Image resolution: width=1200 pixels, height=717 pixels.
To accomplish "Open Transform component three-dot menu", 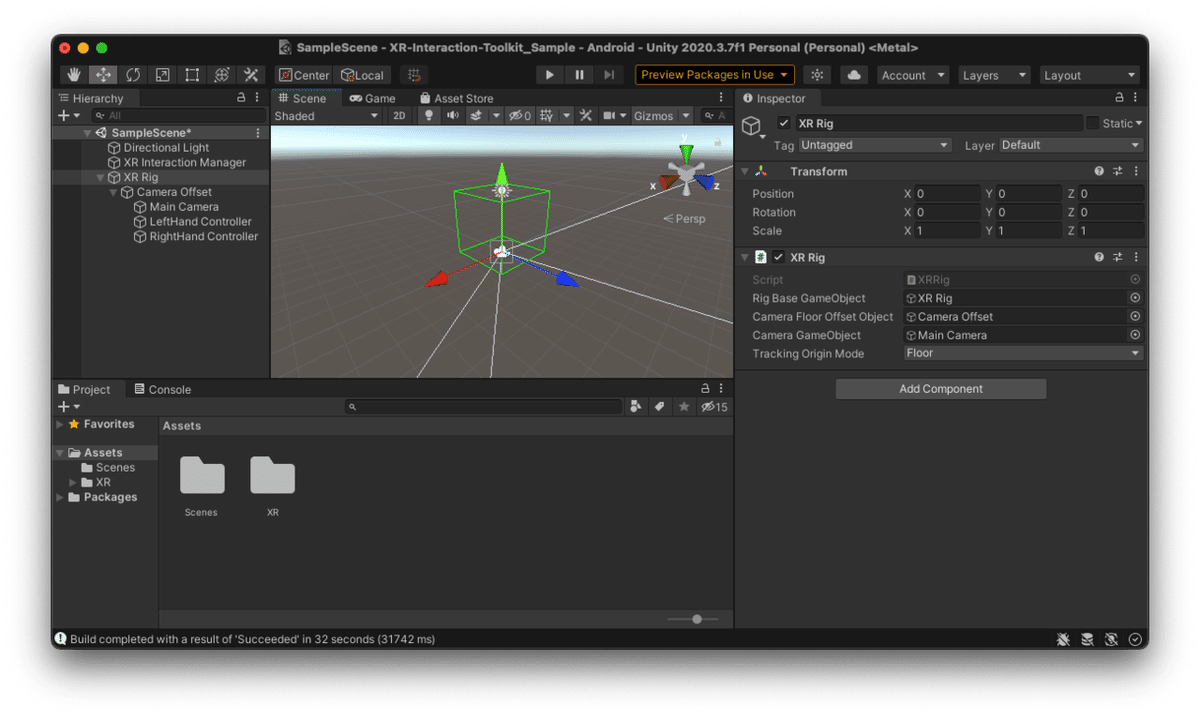I will point(1136,172).
